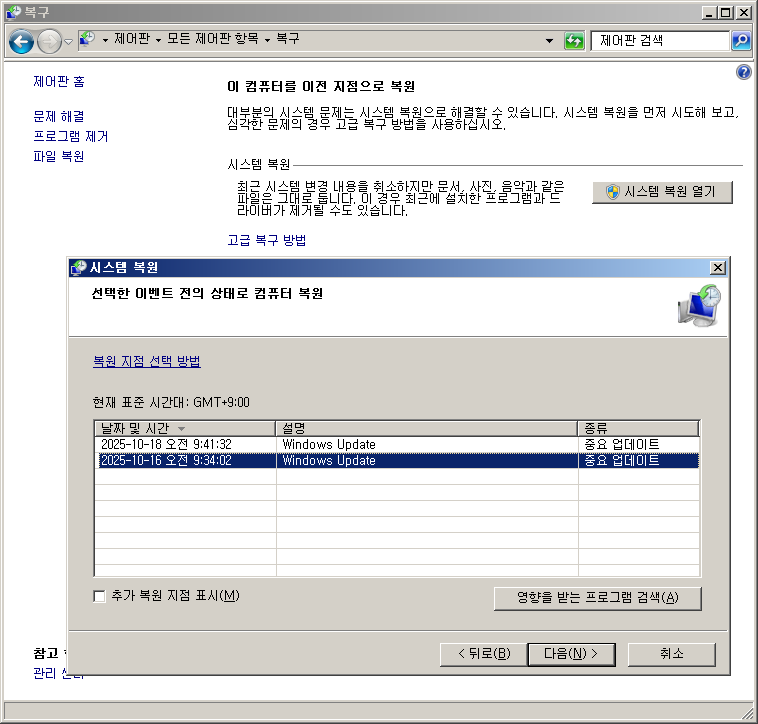Expand the 제어판 breadcrumb dropdown arrow
Image resolution: width=758 pixels, height=724 pixels.
click(158, 40)
